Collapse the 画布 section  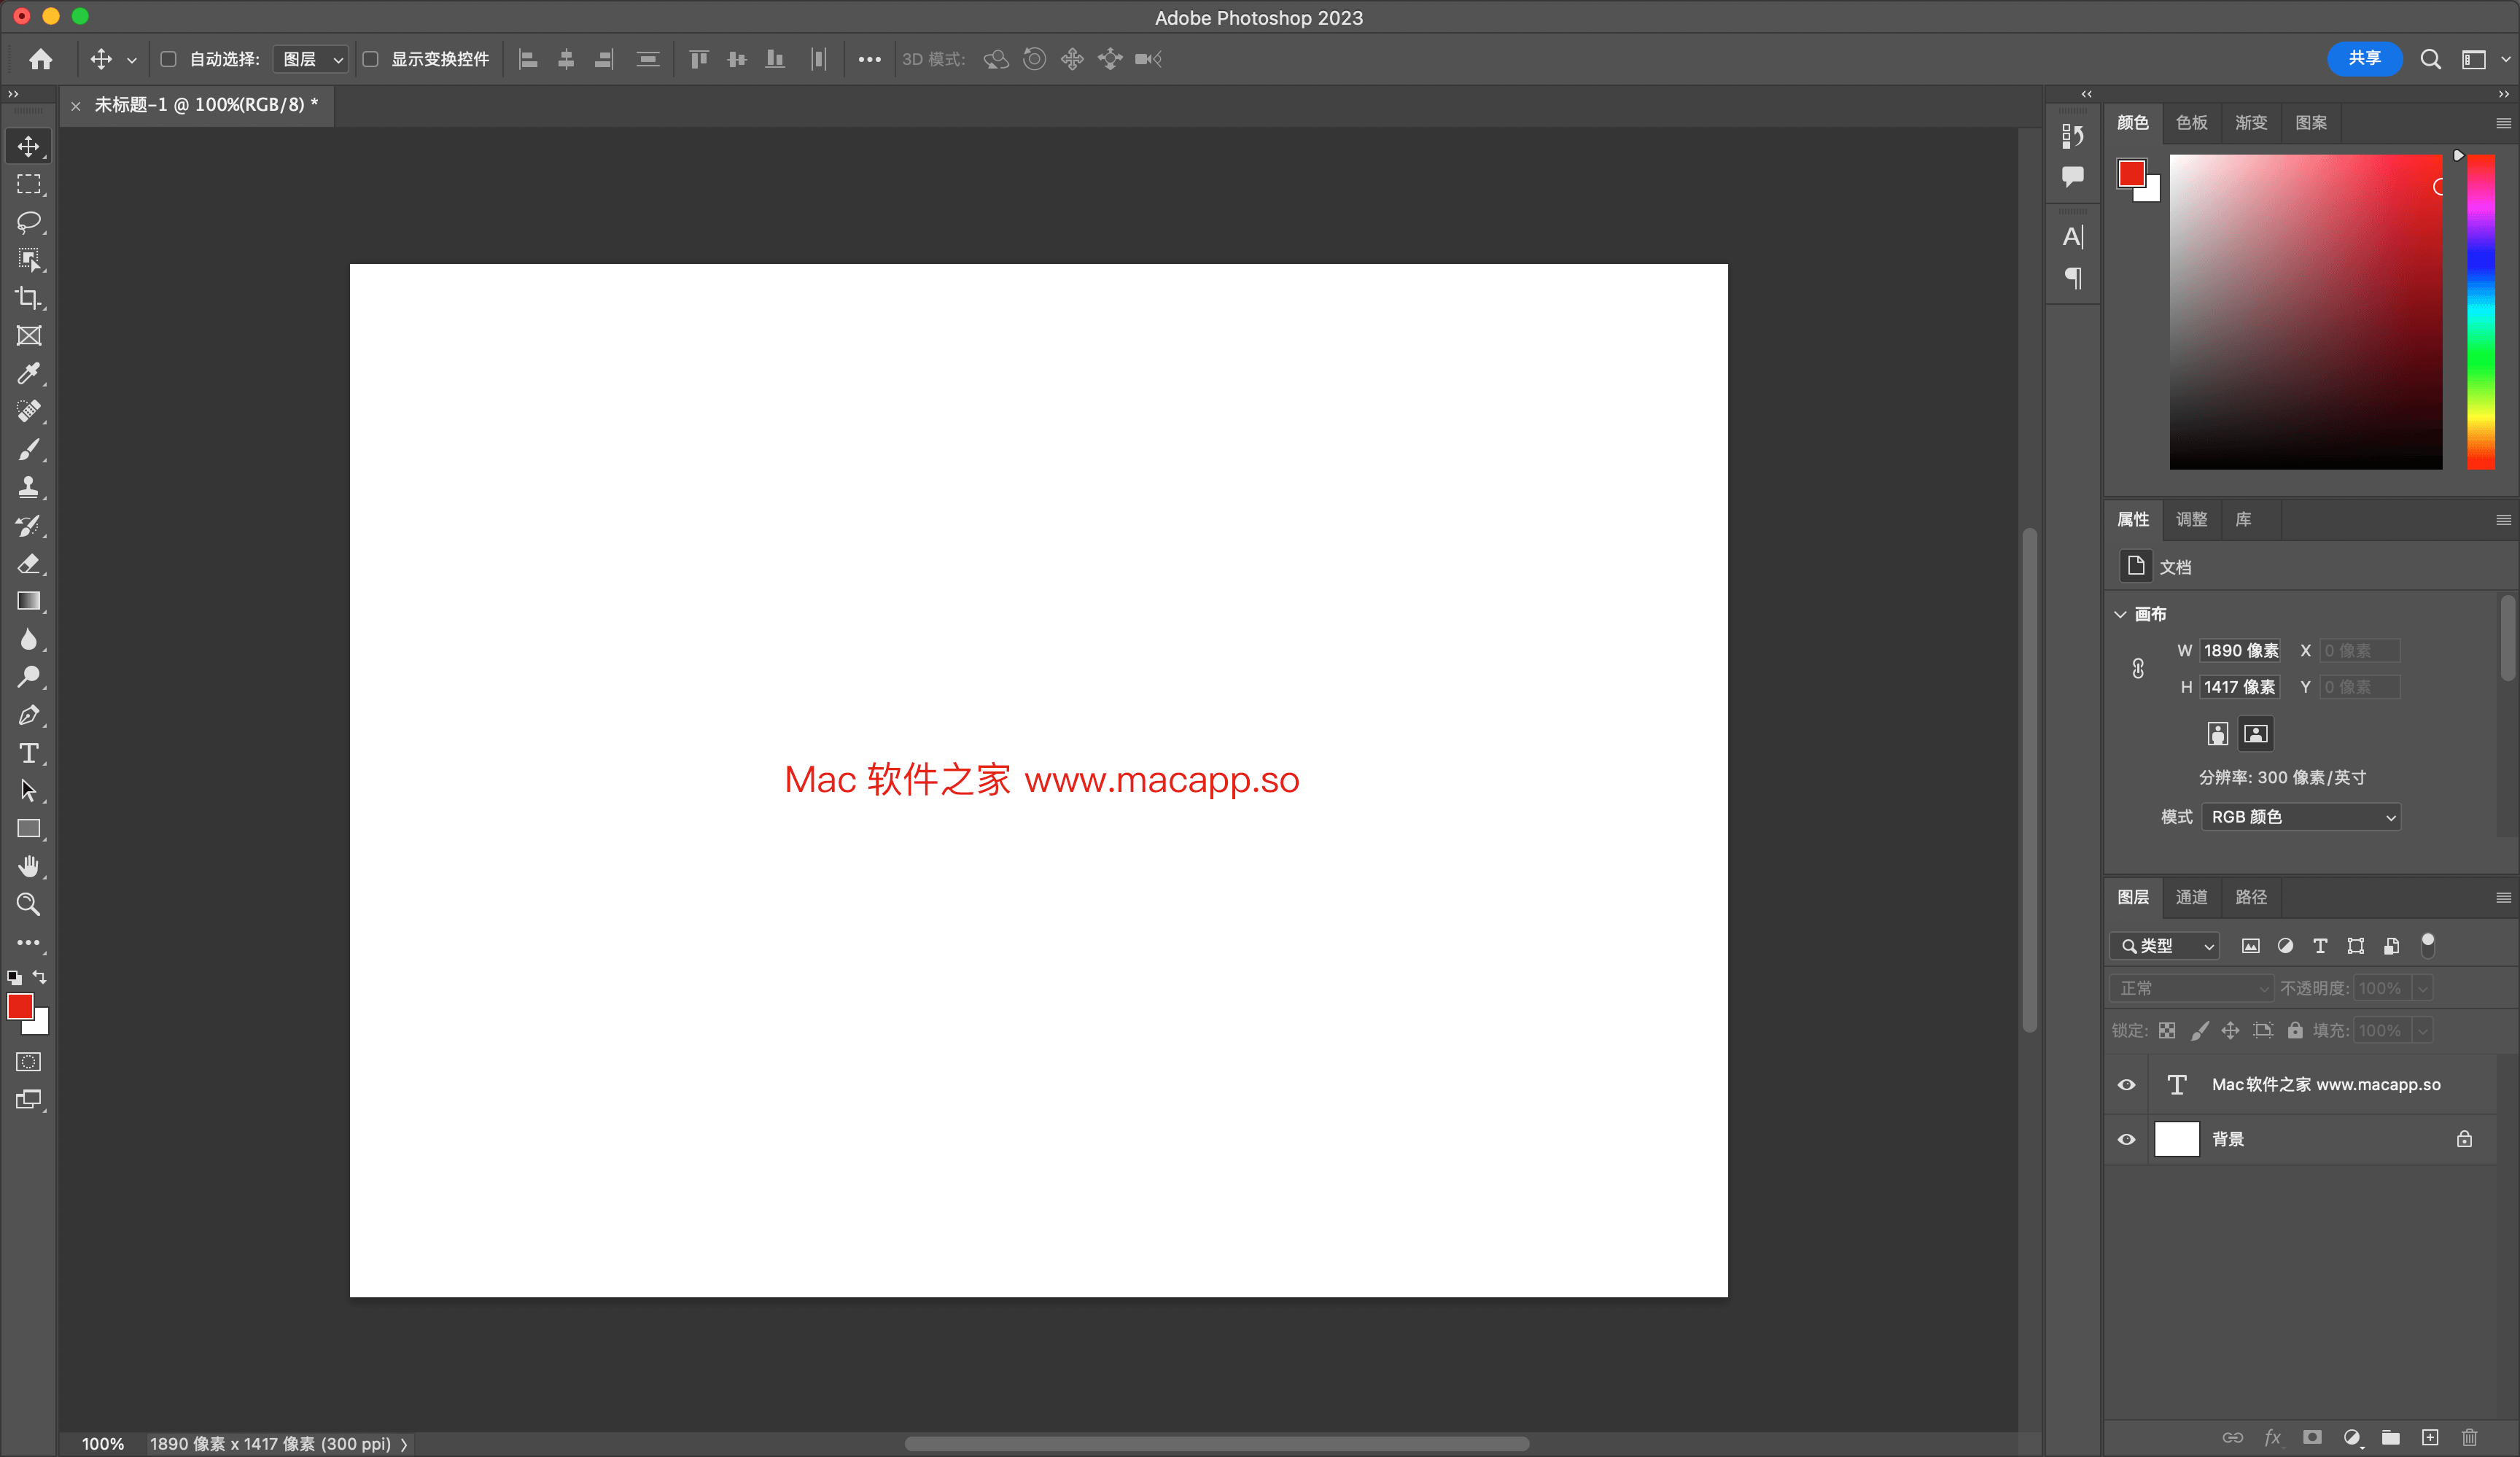[x=2120, y=614]
